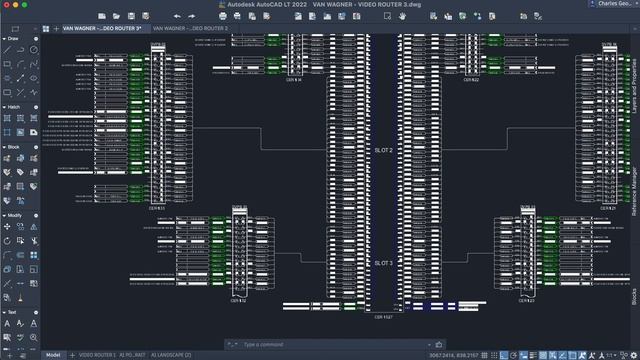The image size is (640, 360).
Task: Select the Multiline Text tool
Action: click(7, 324)
